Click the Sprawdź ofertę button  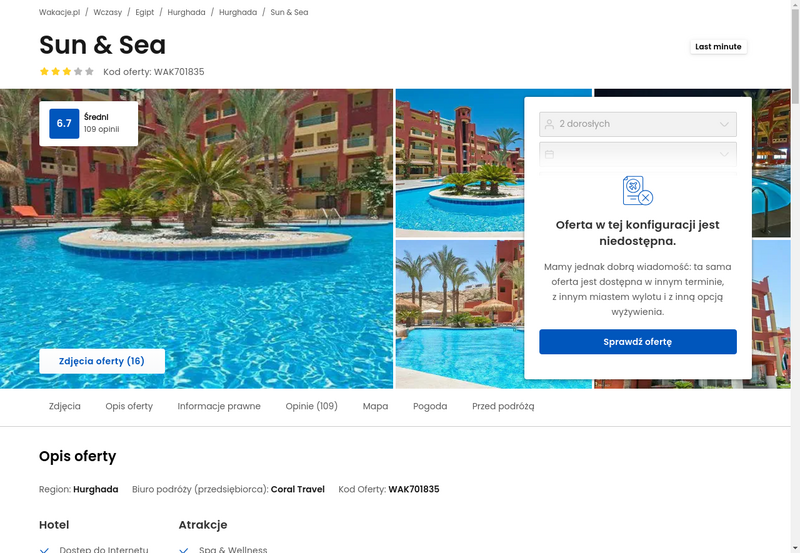[x=638, y=342]
